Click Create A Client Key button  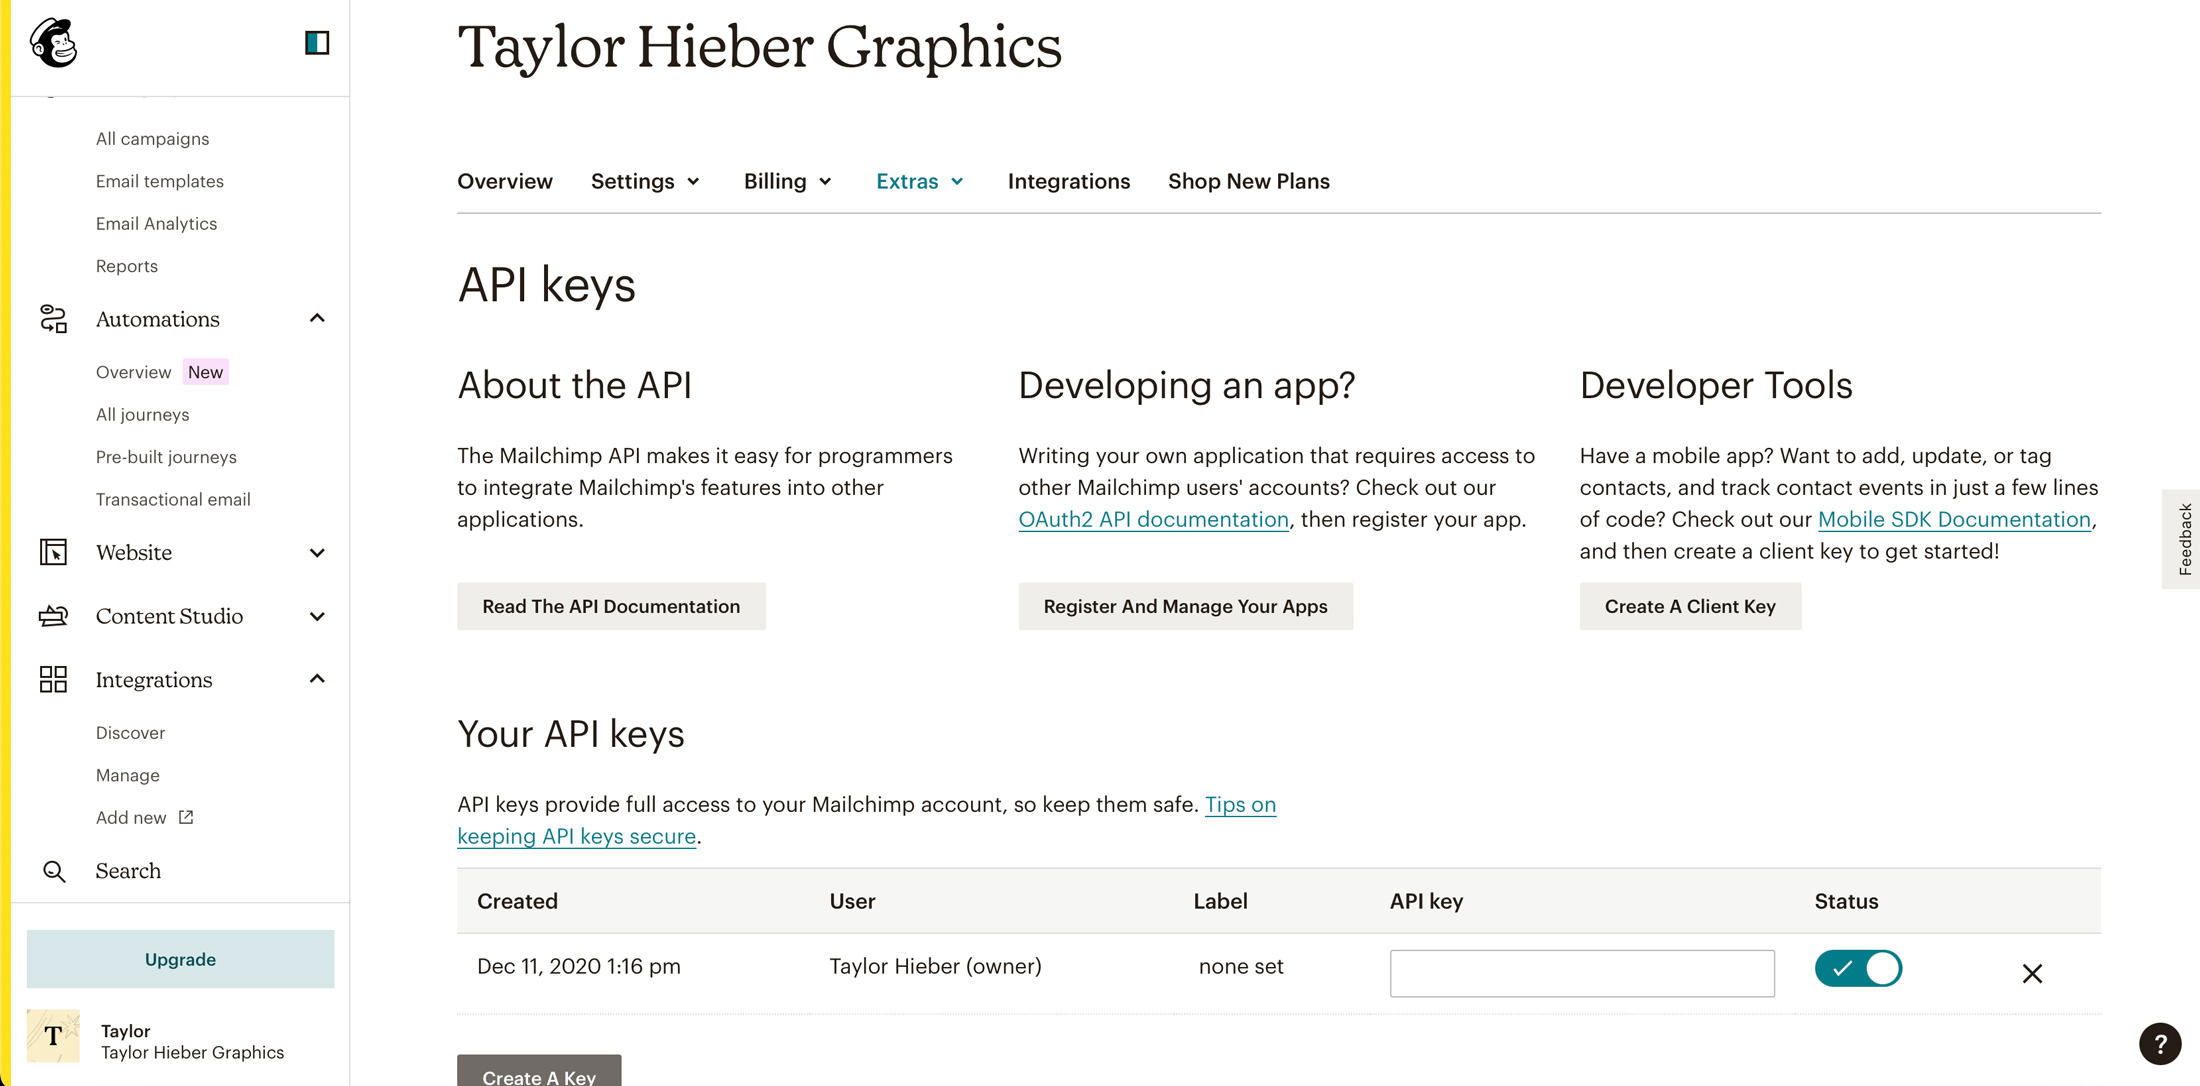tap(1690, 606)
